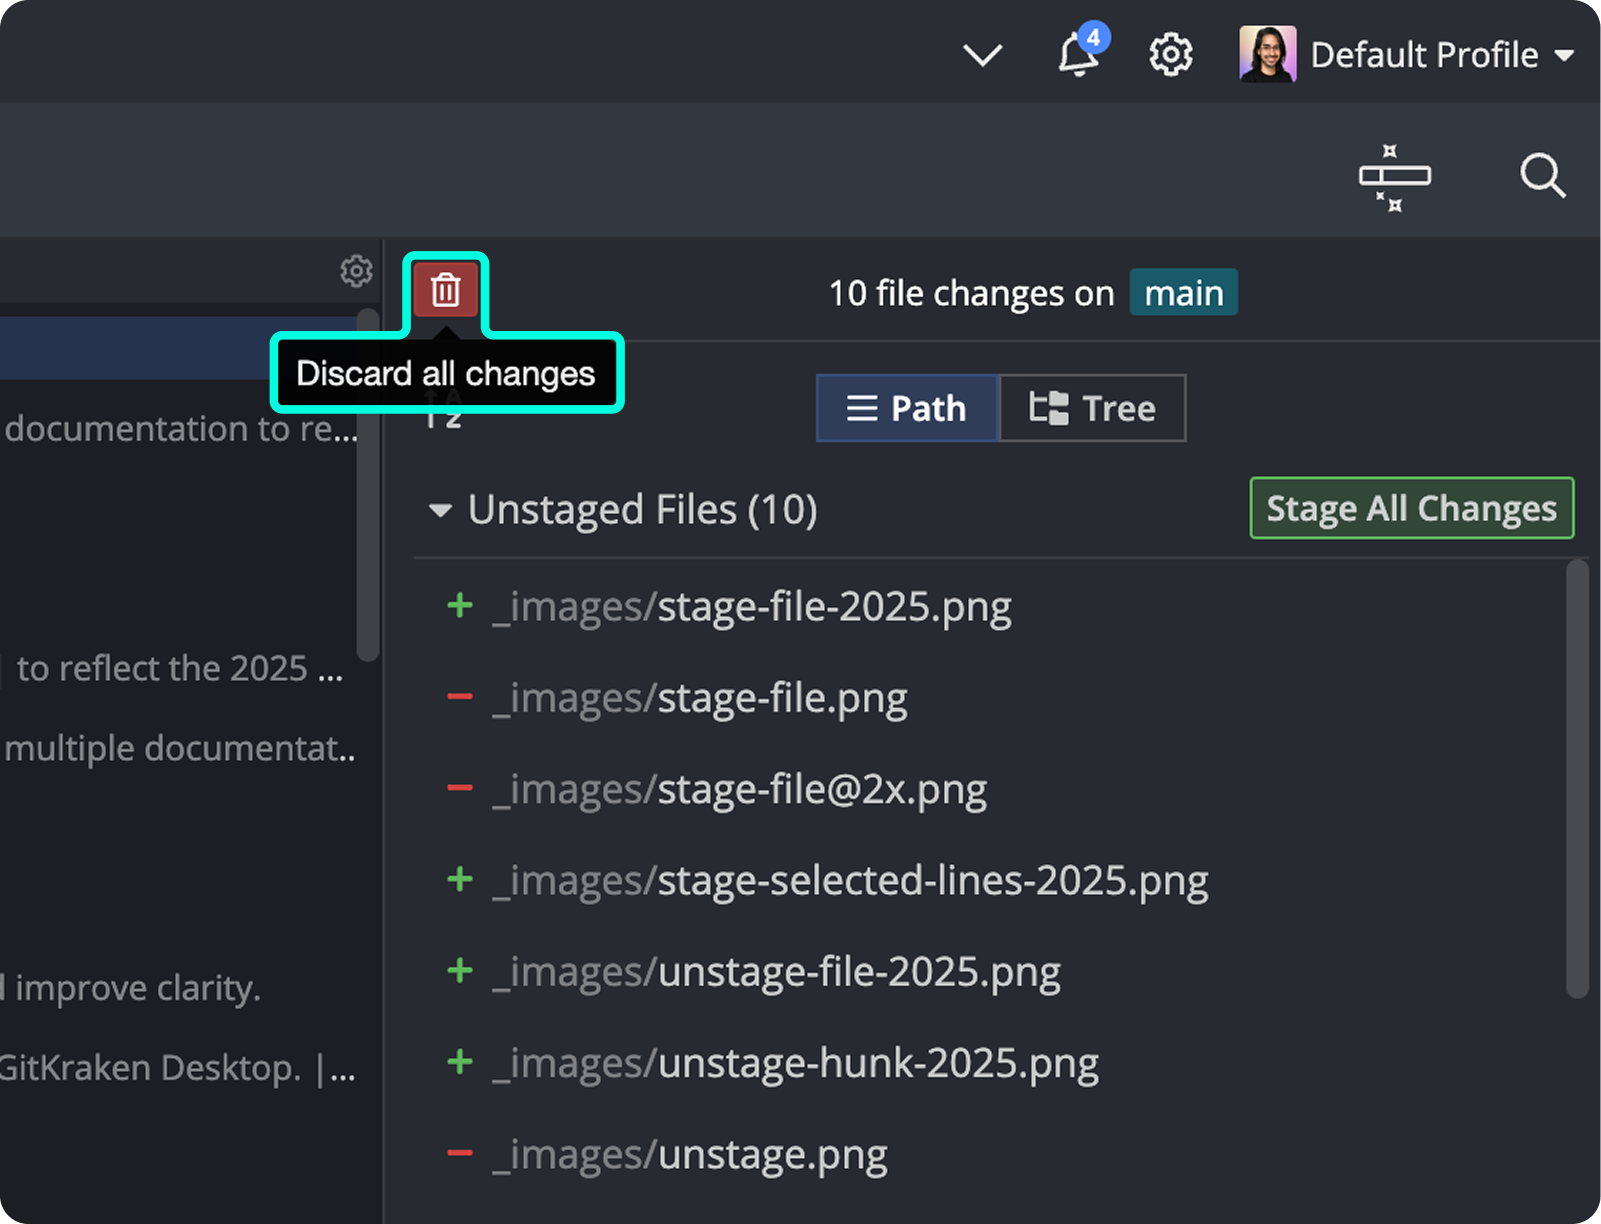1601x1224 pixels.
Task: Click the chevron-down next to the notification bell
Action: click(x=982, y=55)
